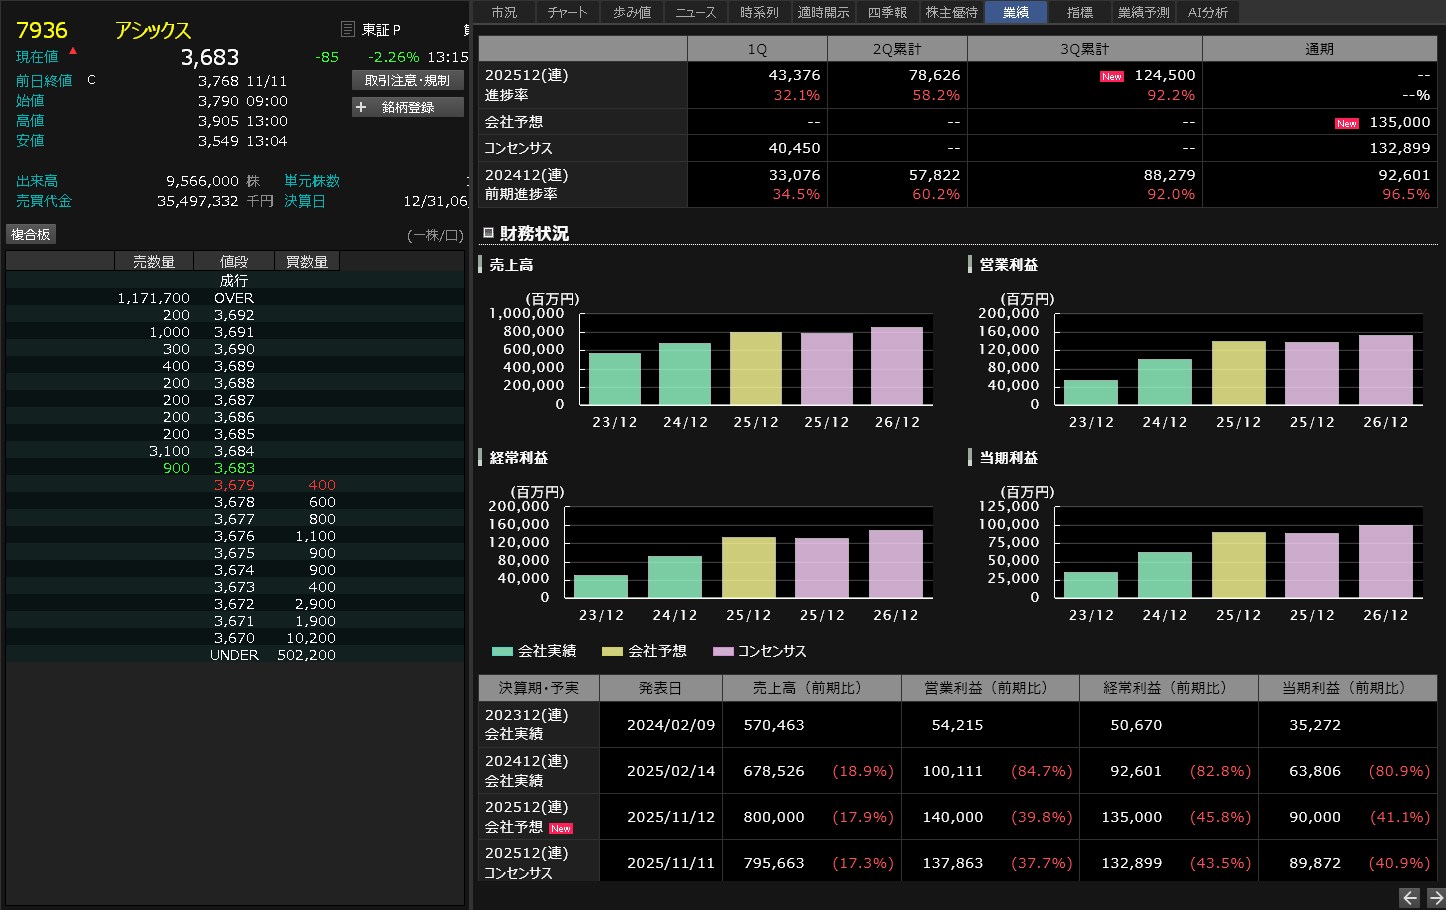The width and height of the screenshot is (1446, 910).
Task: Click the 3,683 ask price in order book
Action: (234, 468)
